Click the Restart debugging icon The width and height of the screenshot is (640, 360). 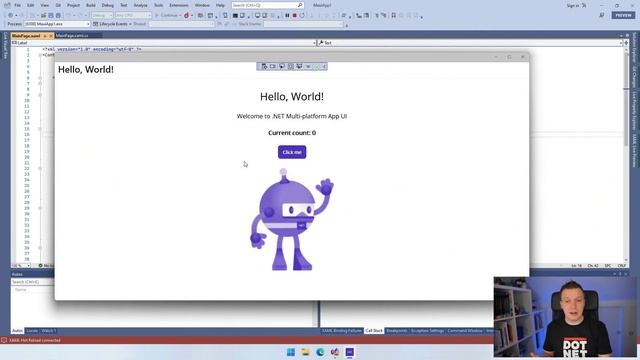point(302,16)
